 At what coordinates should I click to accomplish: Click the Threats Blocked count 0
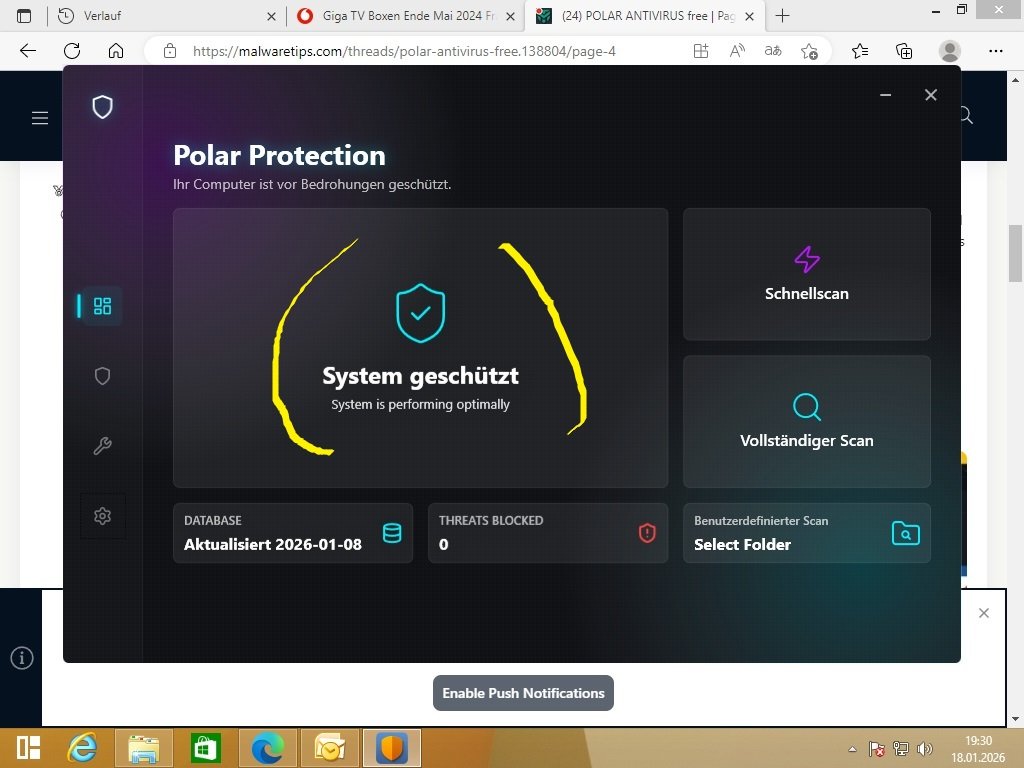coord(443,545)
